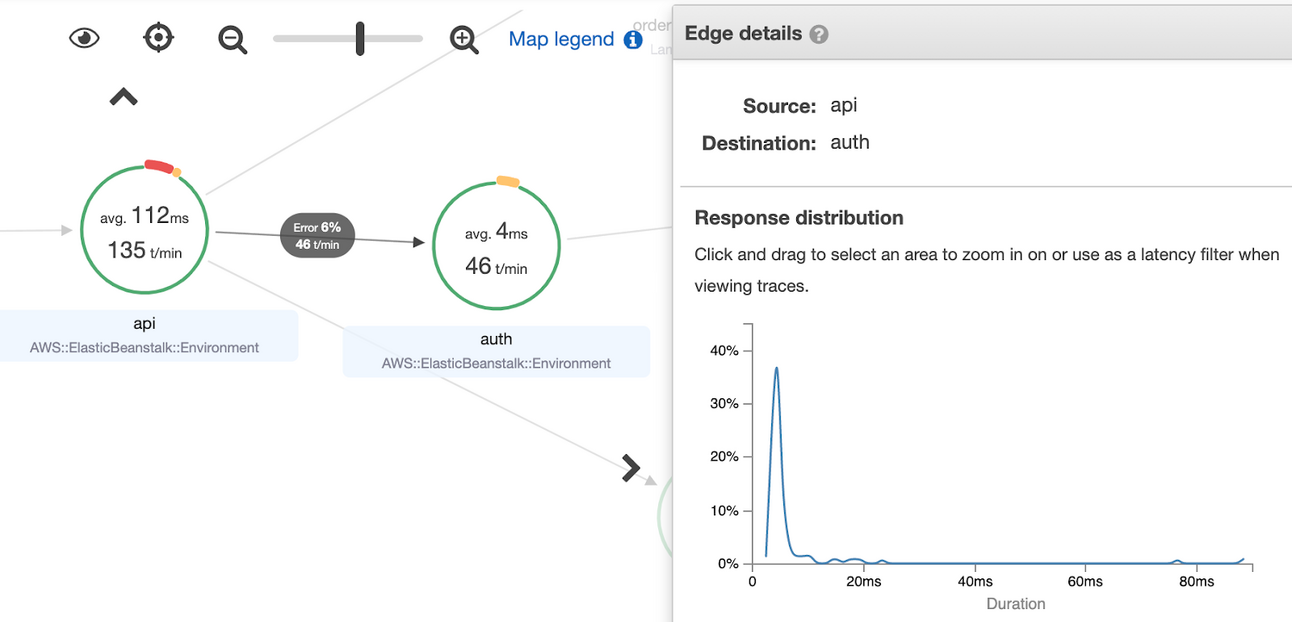Click the info icon beside Map legend

(632, 39)
